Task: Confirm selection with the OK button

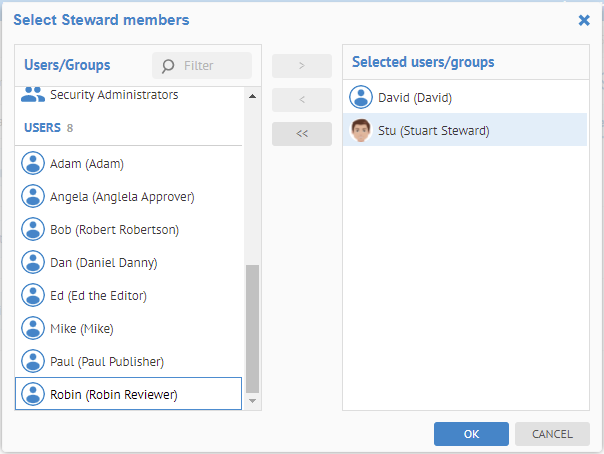Action: pyautogui.click(x=471, y=434)
